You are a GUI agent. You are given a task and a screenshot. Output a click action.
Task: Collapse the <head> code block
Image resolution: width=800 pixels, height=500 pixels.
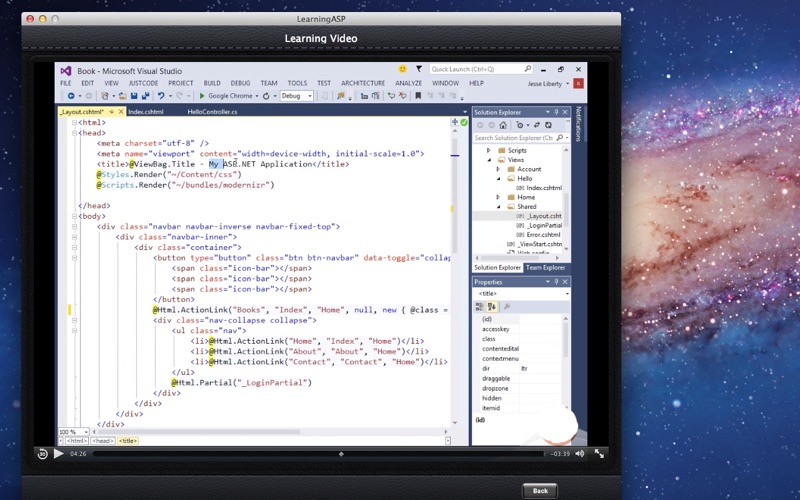pos(74,133)
